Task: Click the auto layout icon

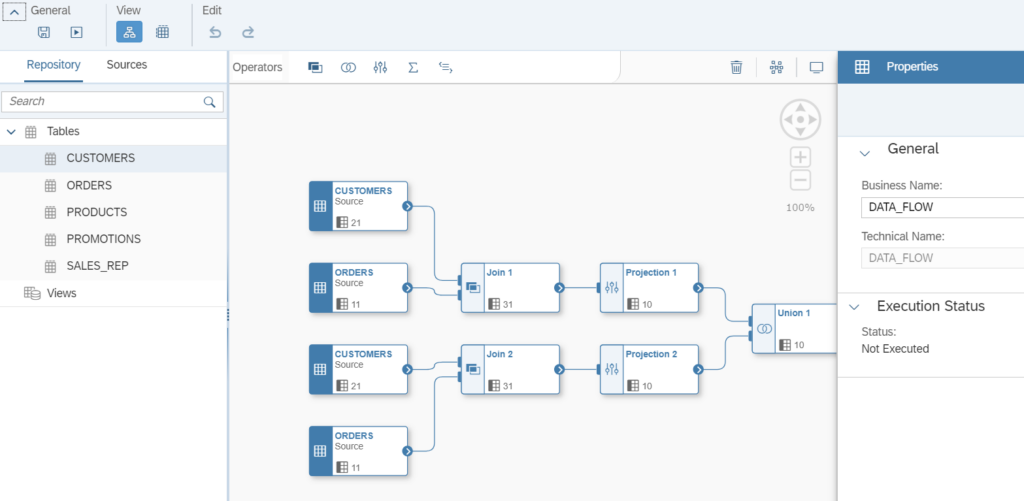Action: coord(776,68)
